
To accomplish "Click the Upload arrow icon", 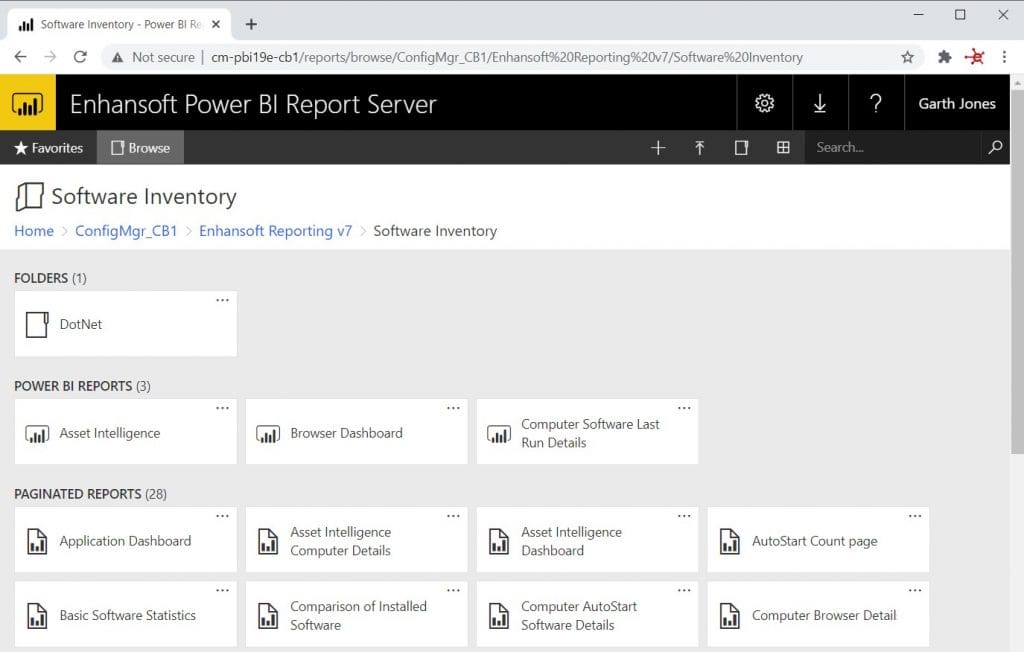I will point(699,148).
